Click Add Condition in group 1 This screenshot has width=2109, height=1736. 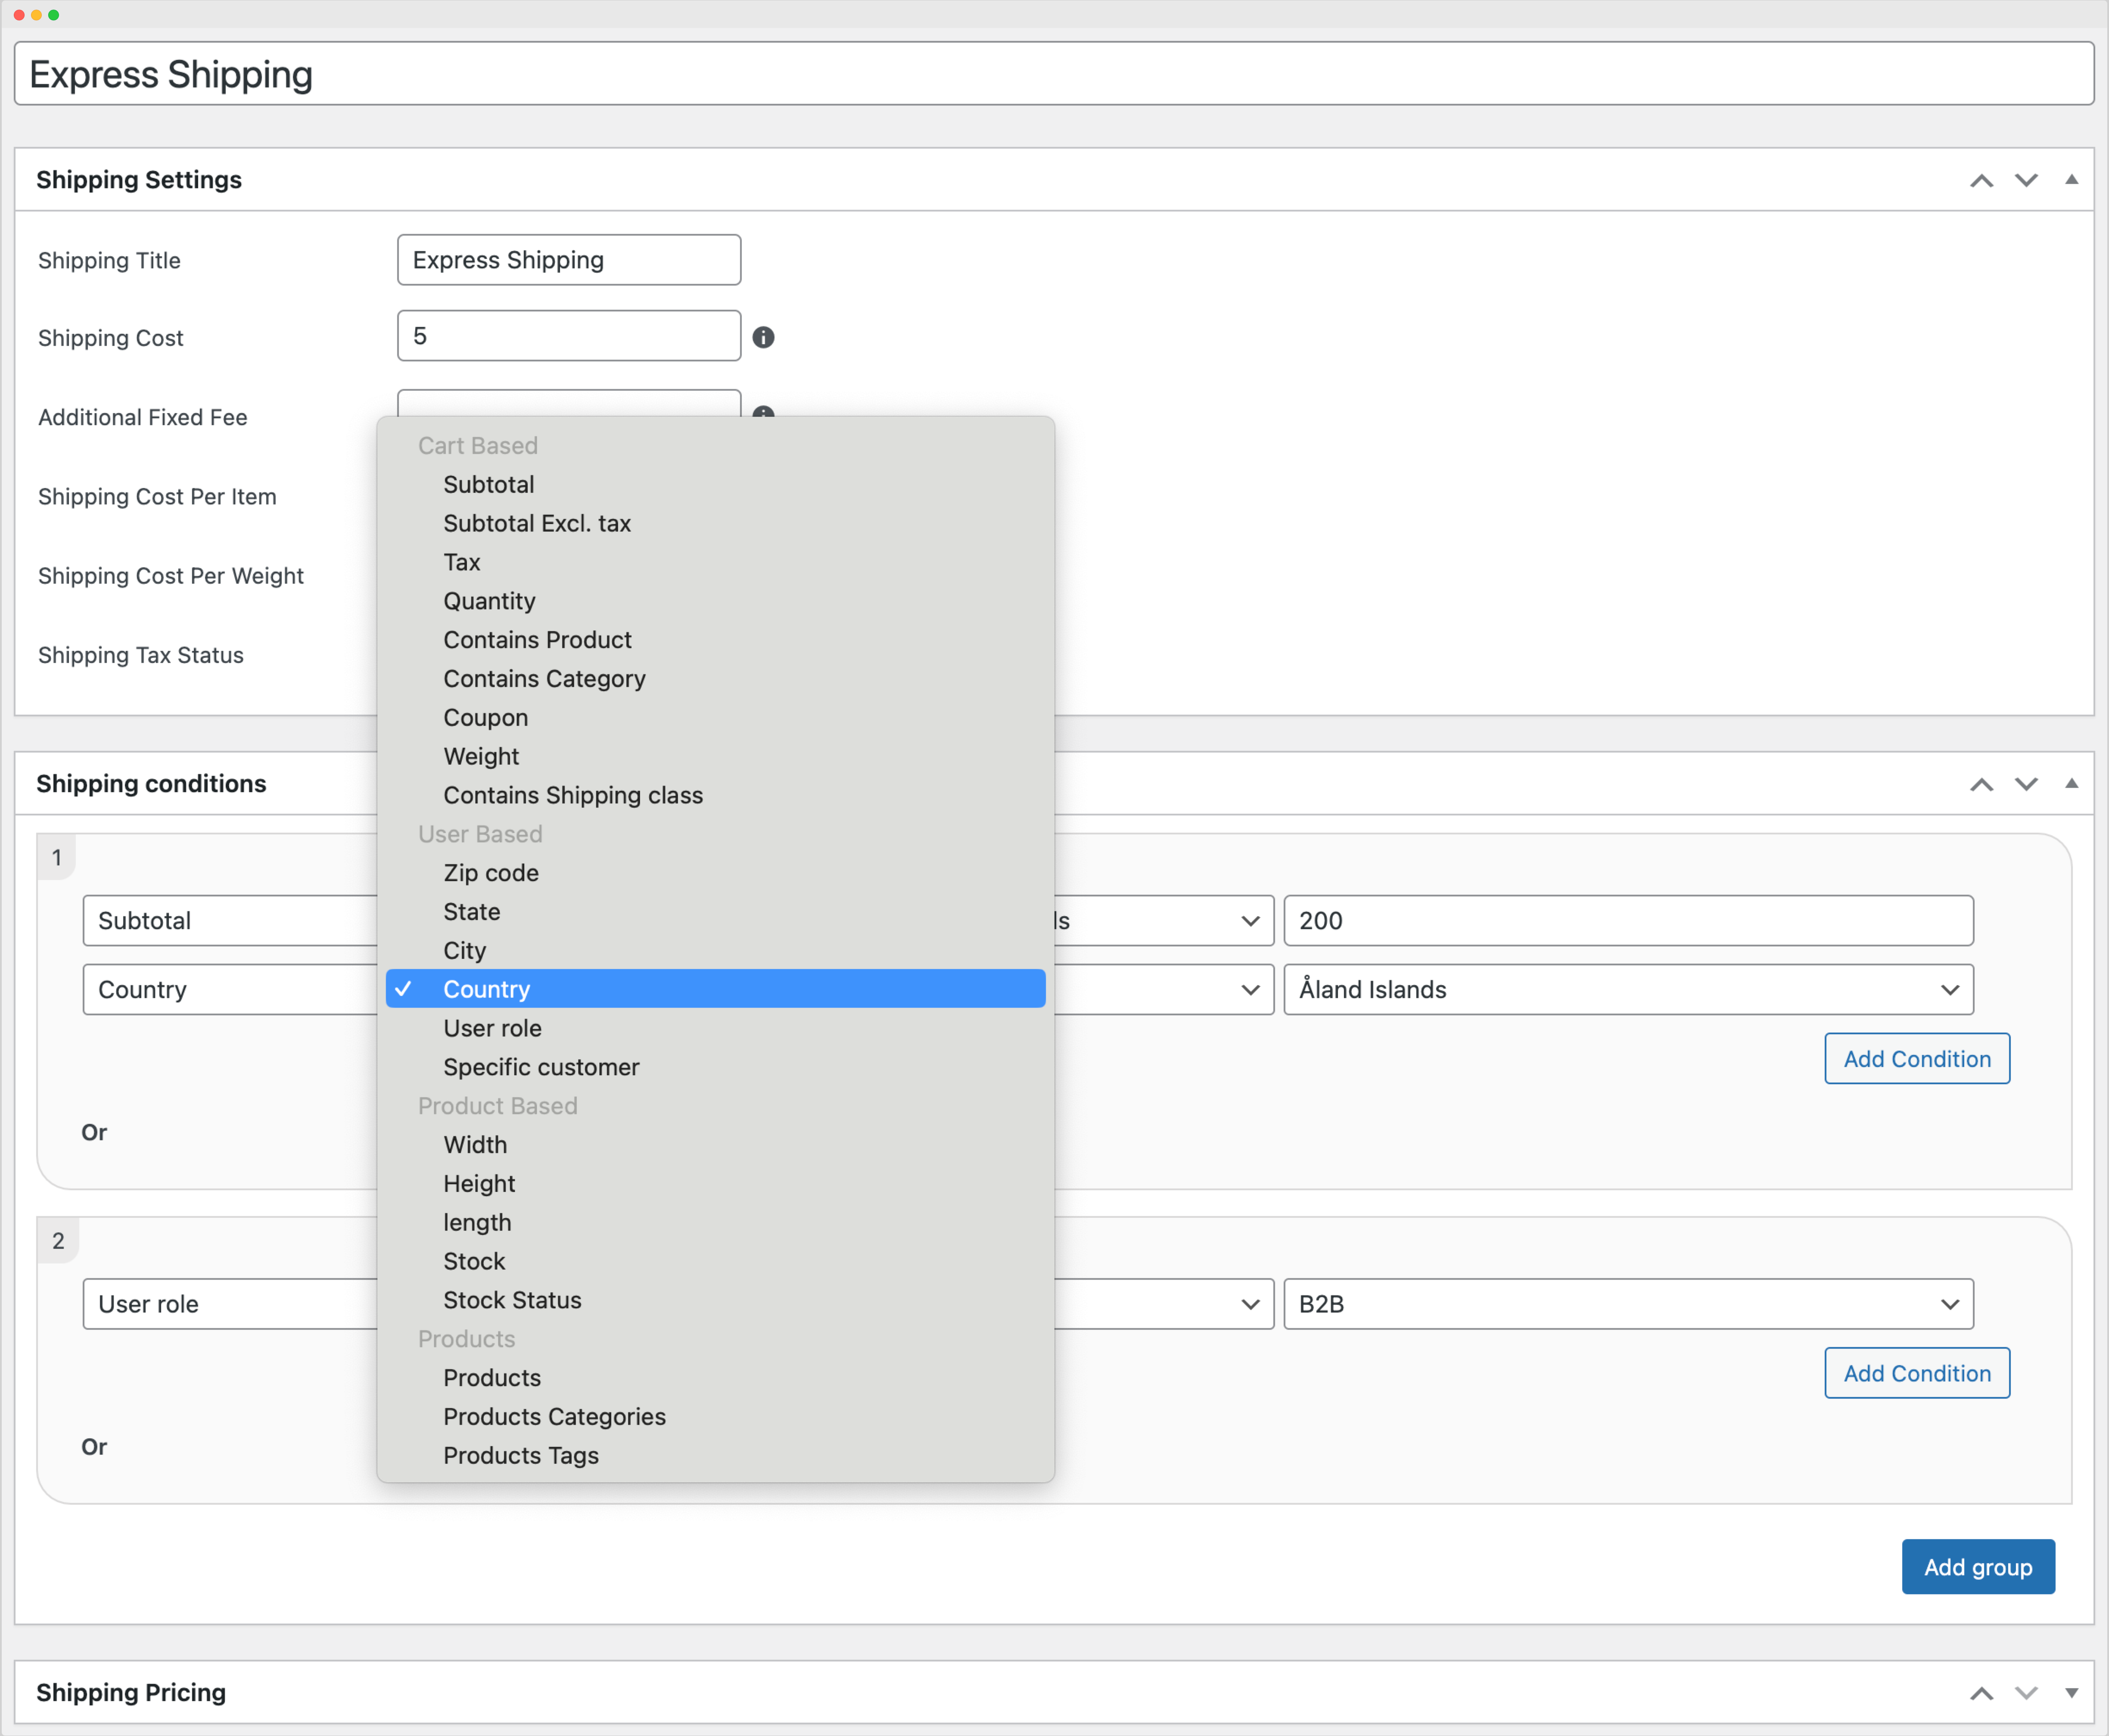1916,1059
